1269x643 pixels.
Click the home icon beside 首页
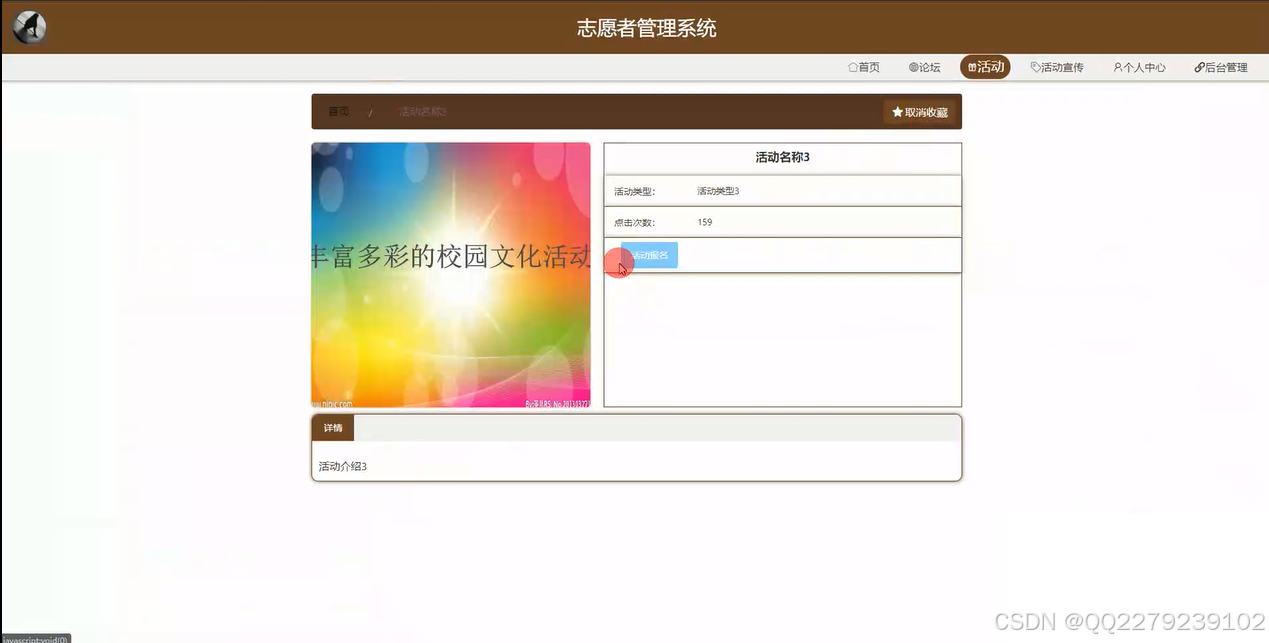point(851,67)
